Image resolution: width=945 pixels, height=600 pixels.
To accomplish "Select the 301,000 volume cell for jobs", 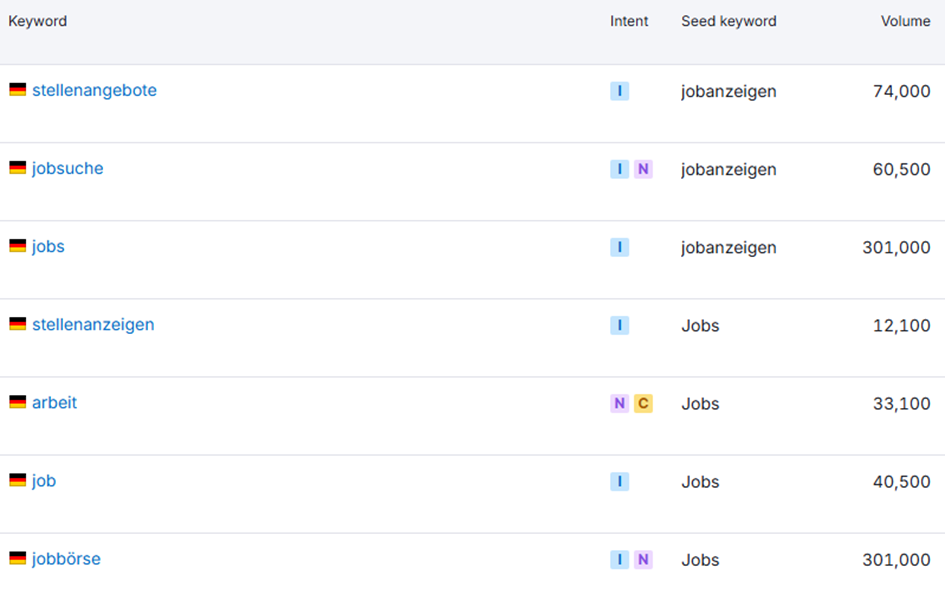I will click(x=896, y=248).
